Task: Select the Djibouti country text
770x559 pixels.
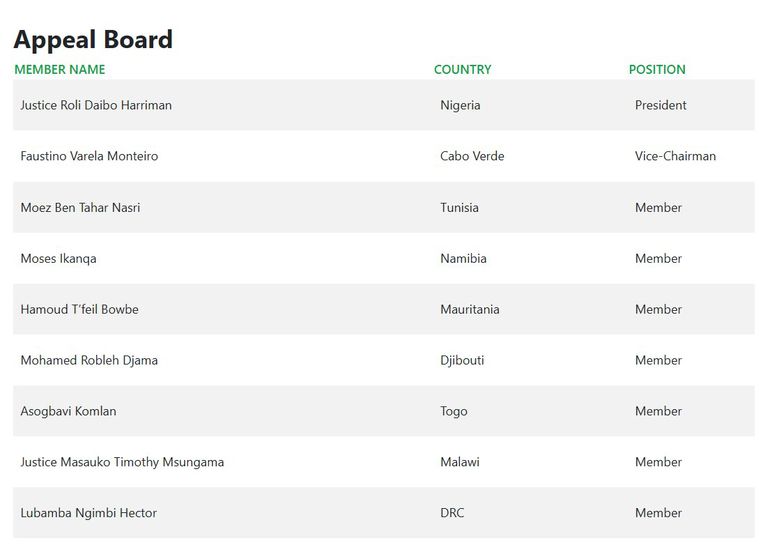Action: tap(462, 361)
